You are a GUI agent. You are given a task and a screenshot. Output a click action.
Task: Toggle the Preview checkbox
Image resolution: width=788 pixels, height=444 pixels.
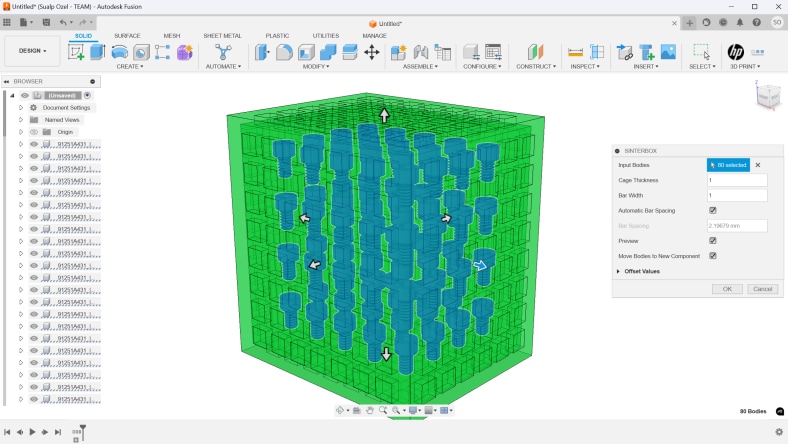click(x=713, y=240)
